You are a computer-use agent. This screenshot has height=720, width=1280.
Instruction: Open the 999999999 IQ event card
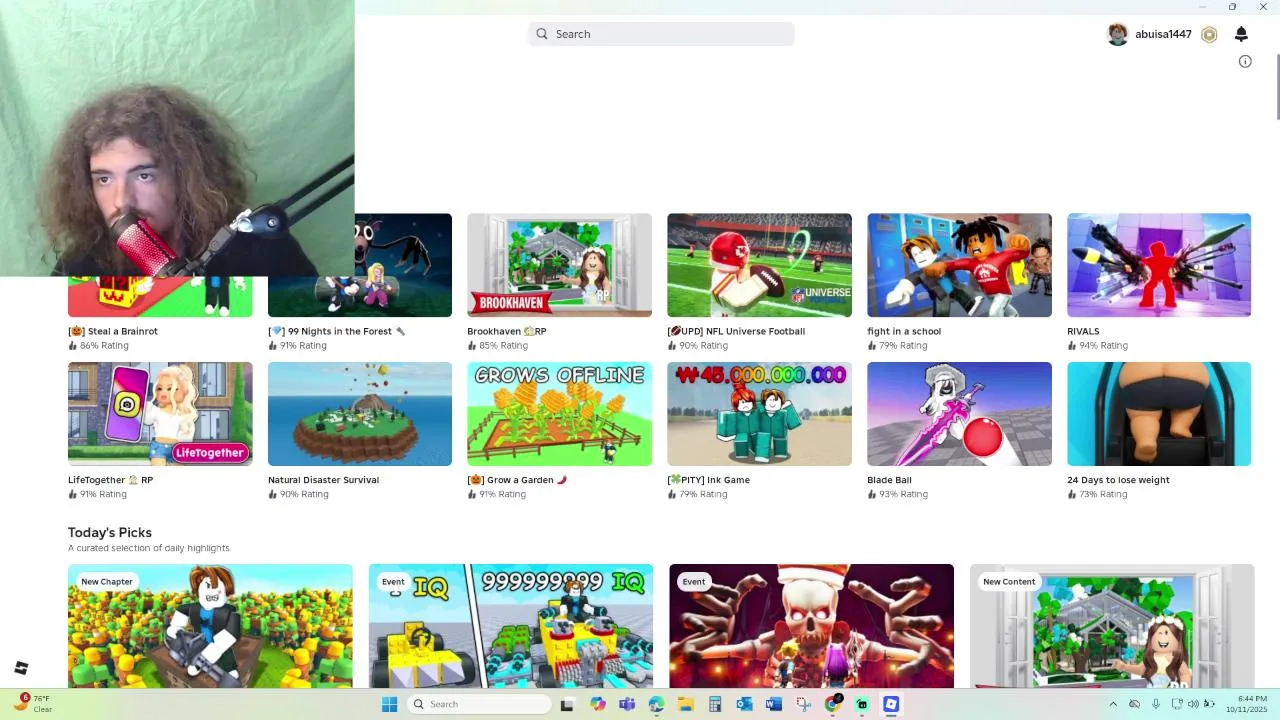(x=511, y=626)
